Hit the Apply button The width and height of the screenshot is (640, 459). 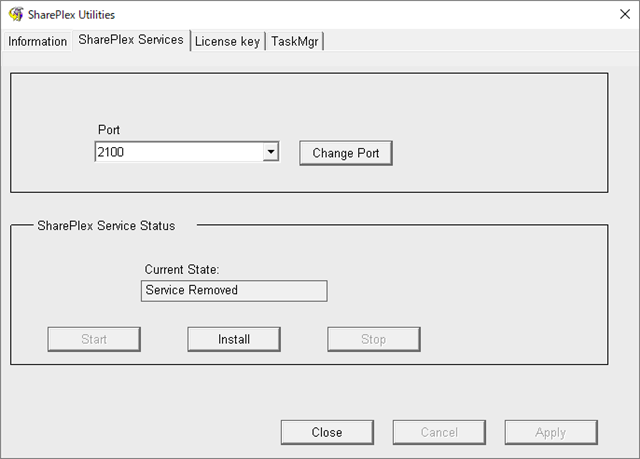[551, 432]
